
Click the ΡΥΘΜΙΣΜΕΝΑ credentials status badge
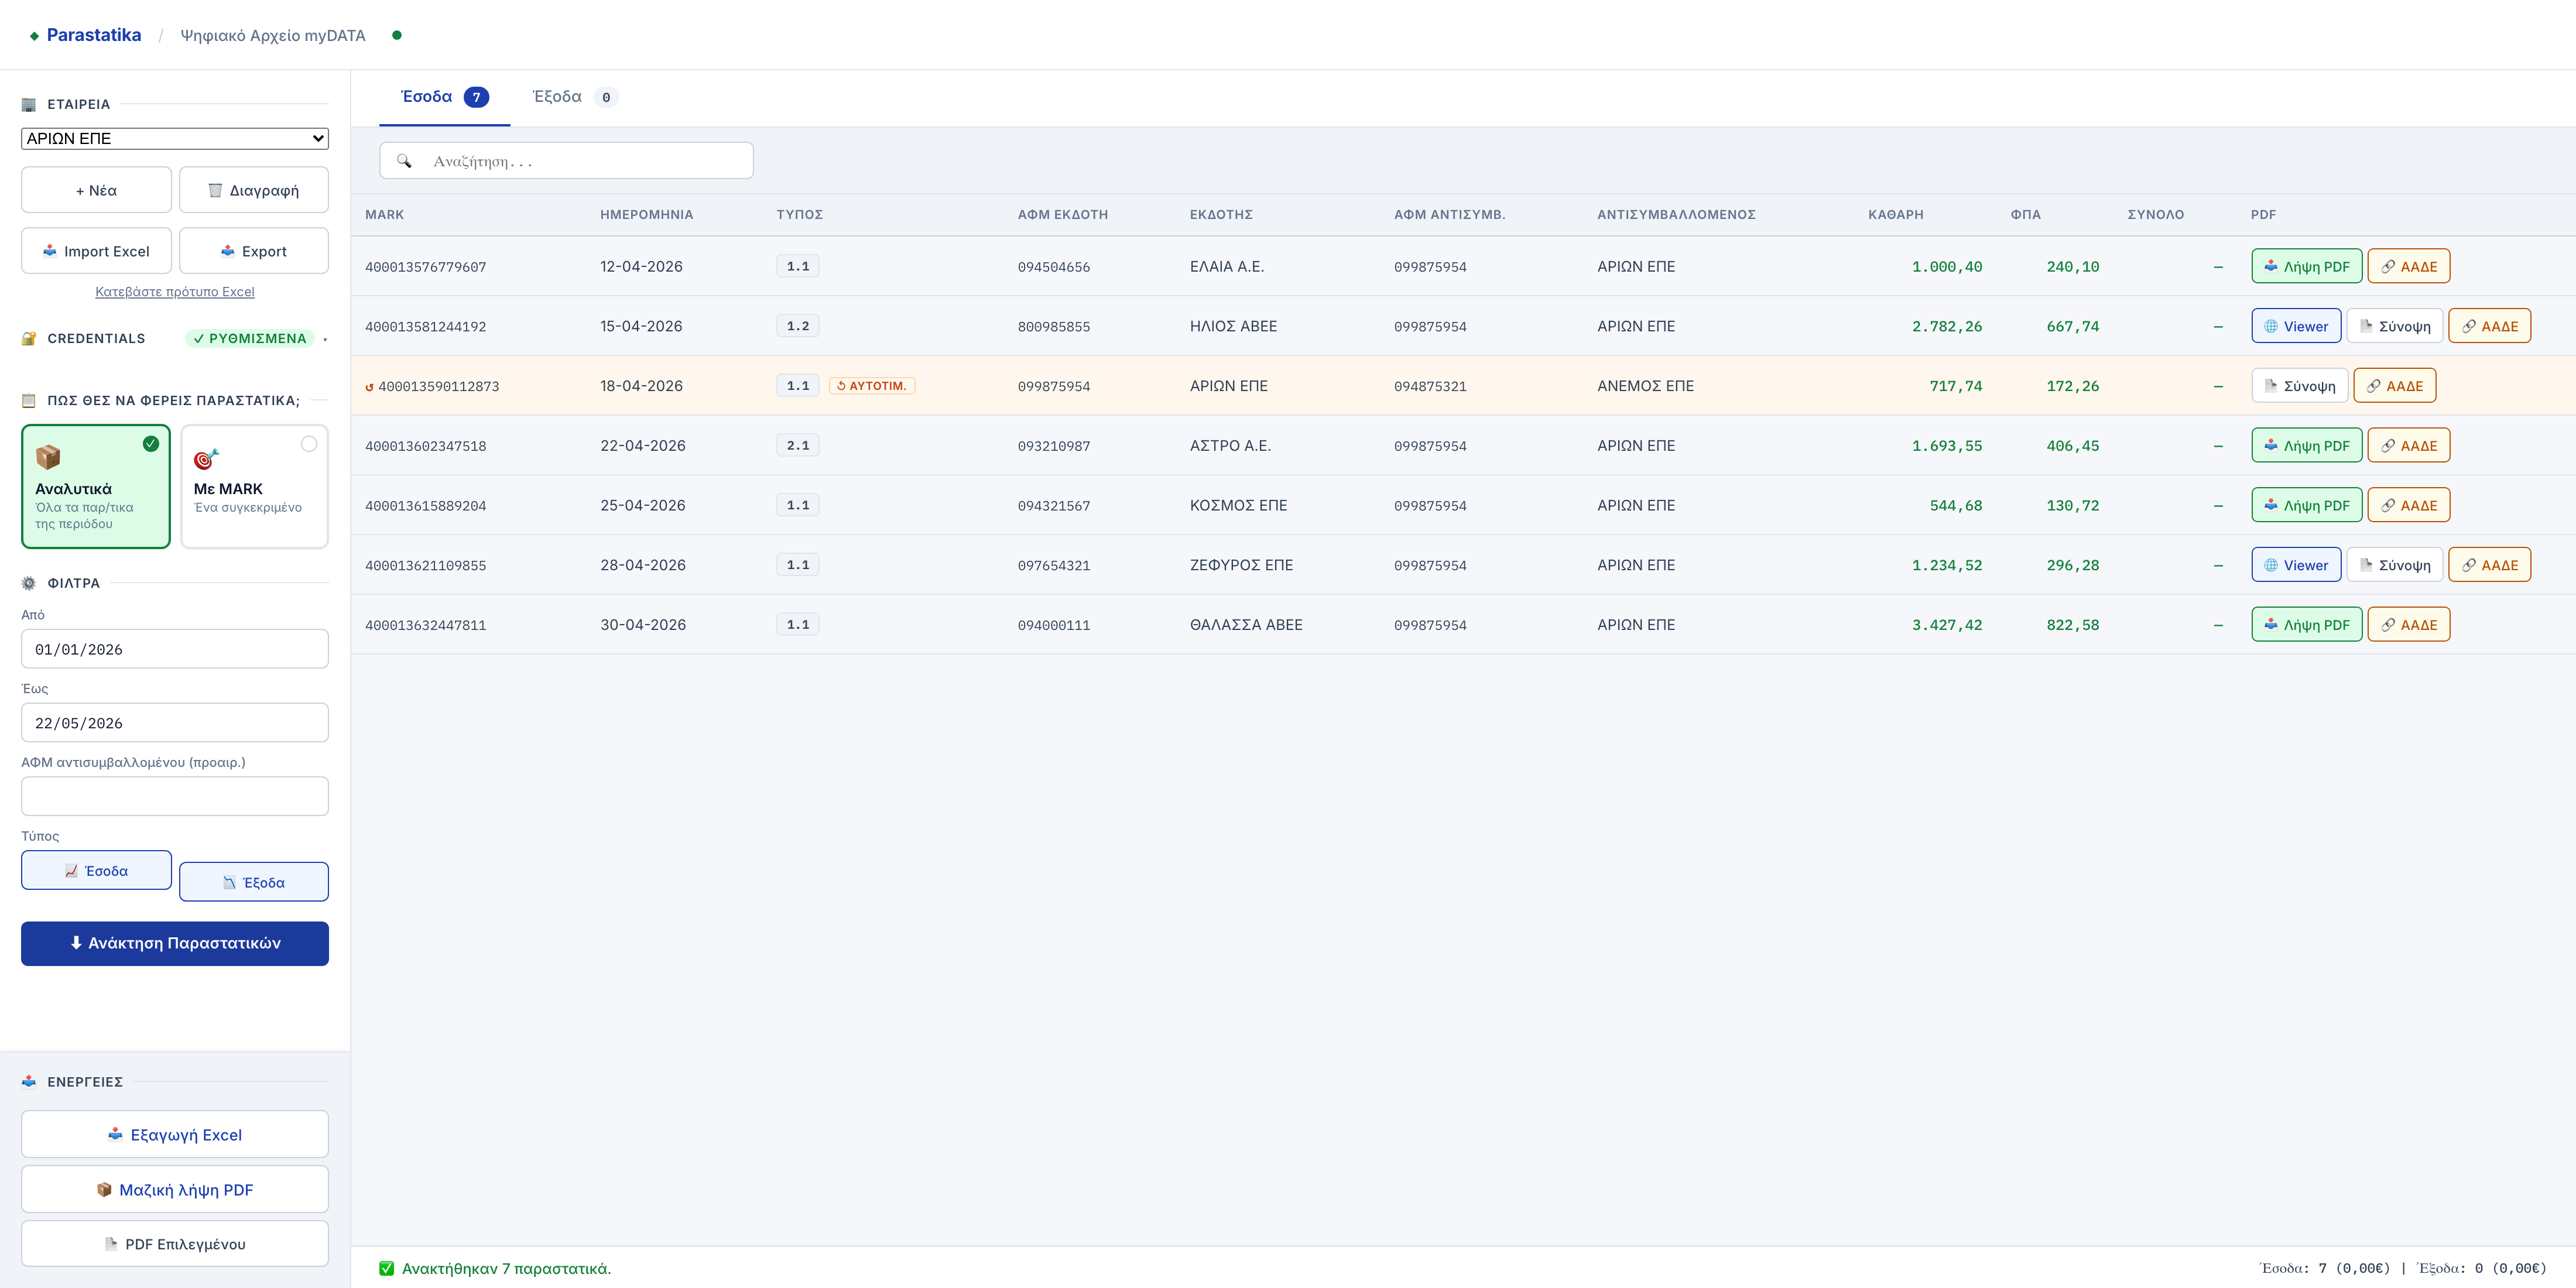click(250, 339)
